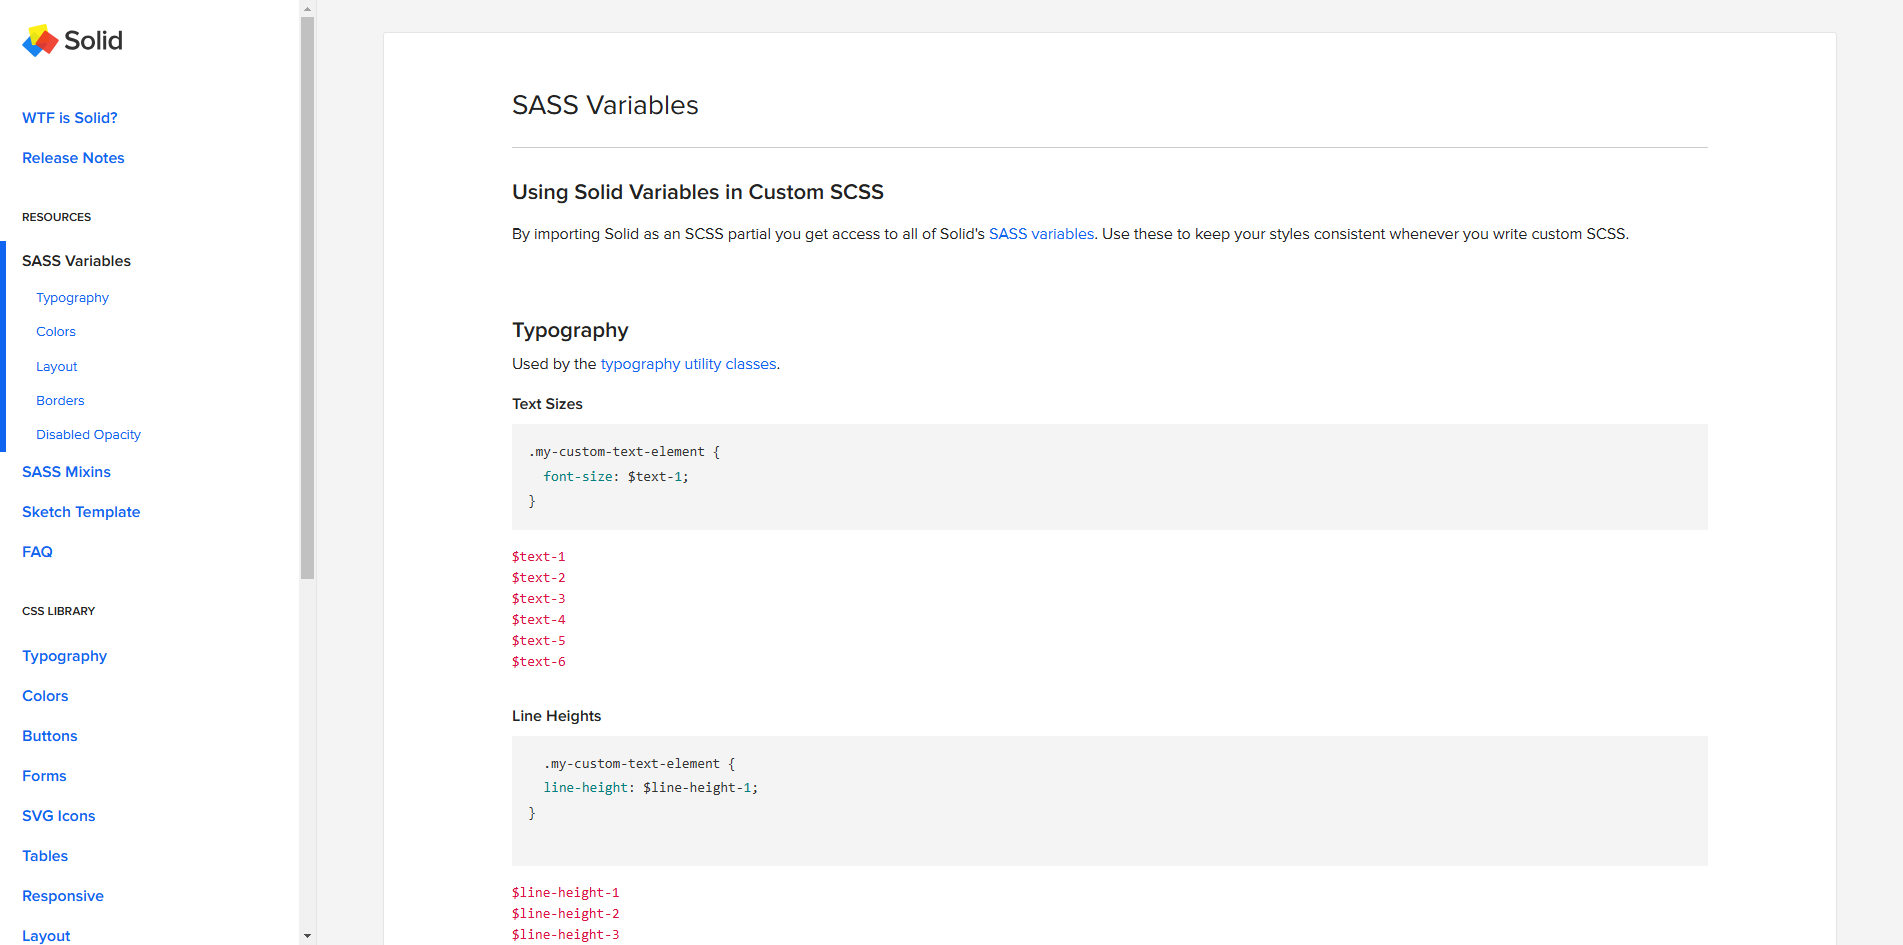
Task: Jump to Colors under SASS Variables
Action: tap(56, 332)
